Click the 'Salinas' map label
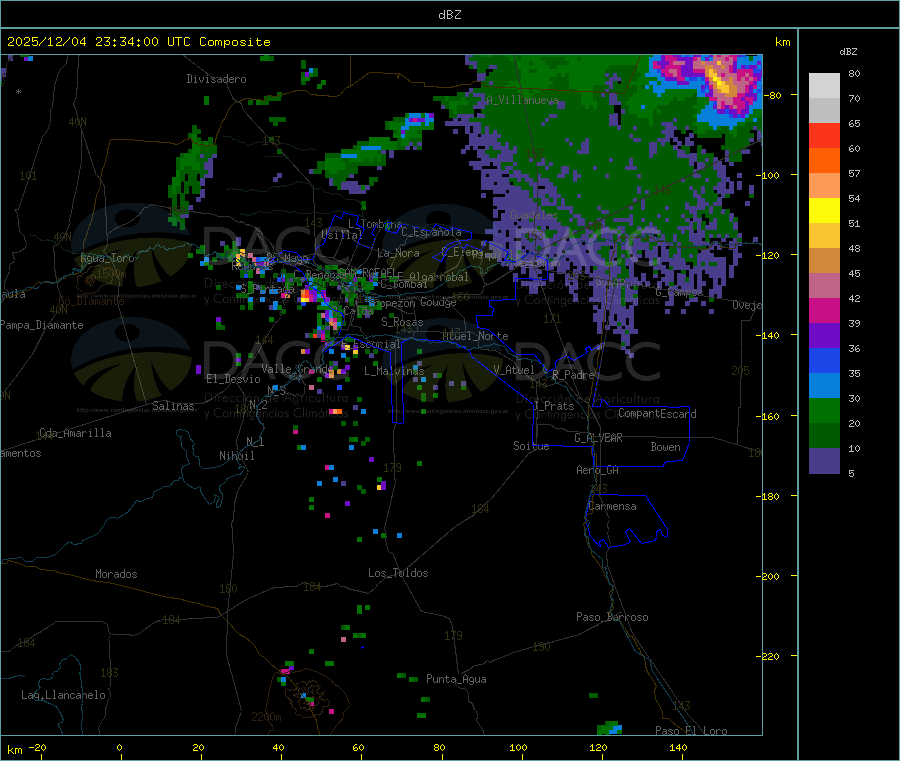 173,406
